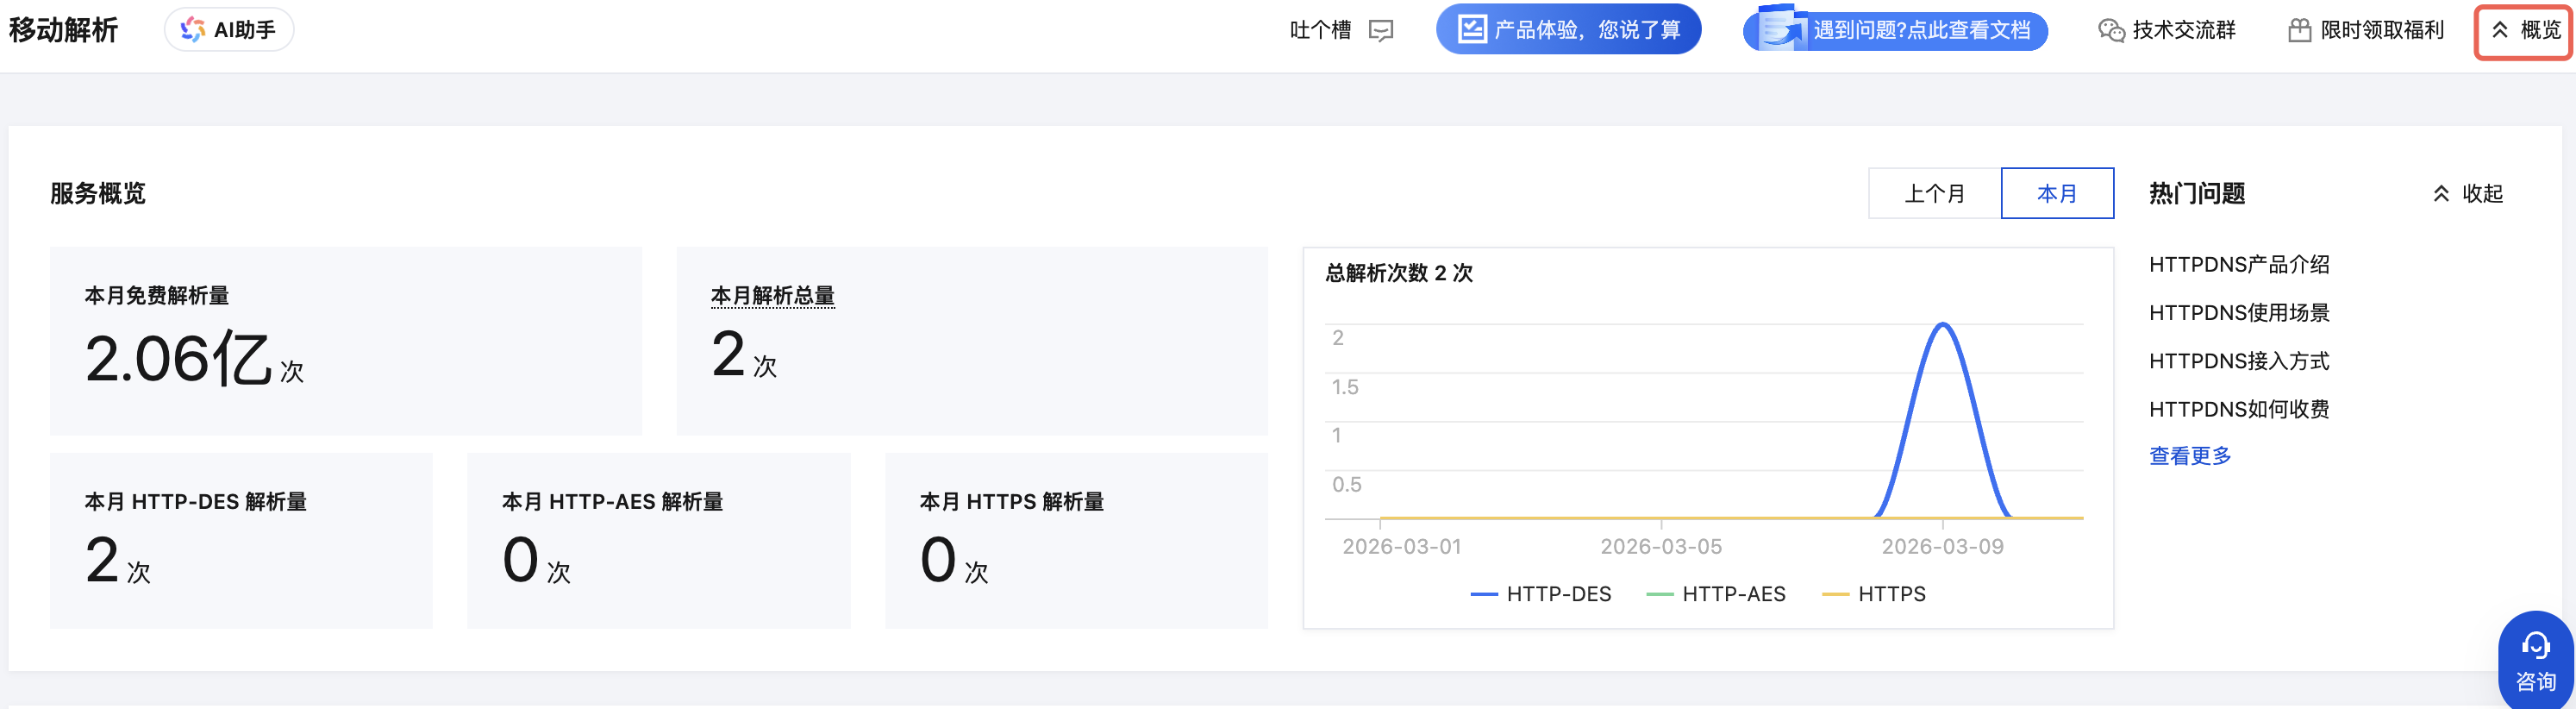Click the 2026-03-05 axis date label
The height and width of the screenshot is (709, 2576).
pyautogui.click(x=1661, y=547)
